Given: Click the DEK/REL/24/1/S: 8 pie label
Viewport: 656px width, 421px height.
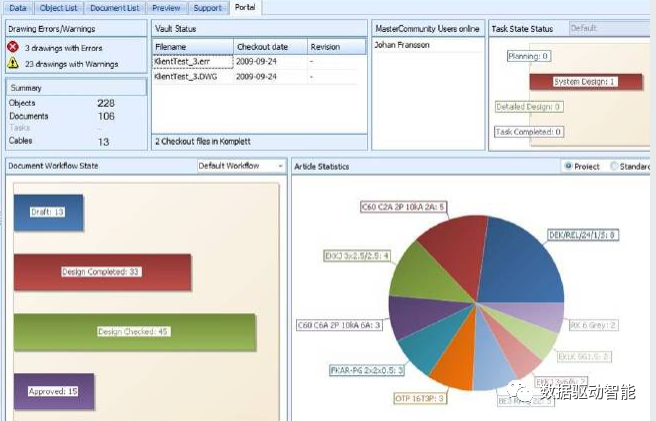Looking at the screenshot, I should click(x=583, y=235).
